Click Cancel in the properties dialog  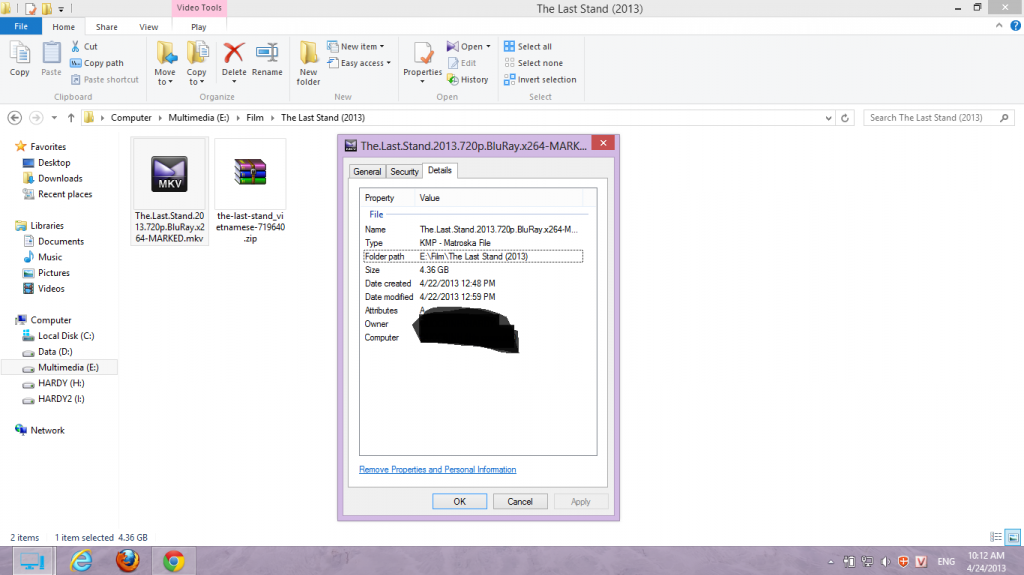[520, 501]
